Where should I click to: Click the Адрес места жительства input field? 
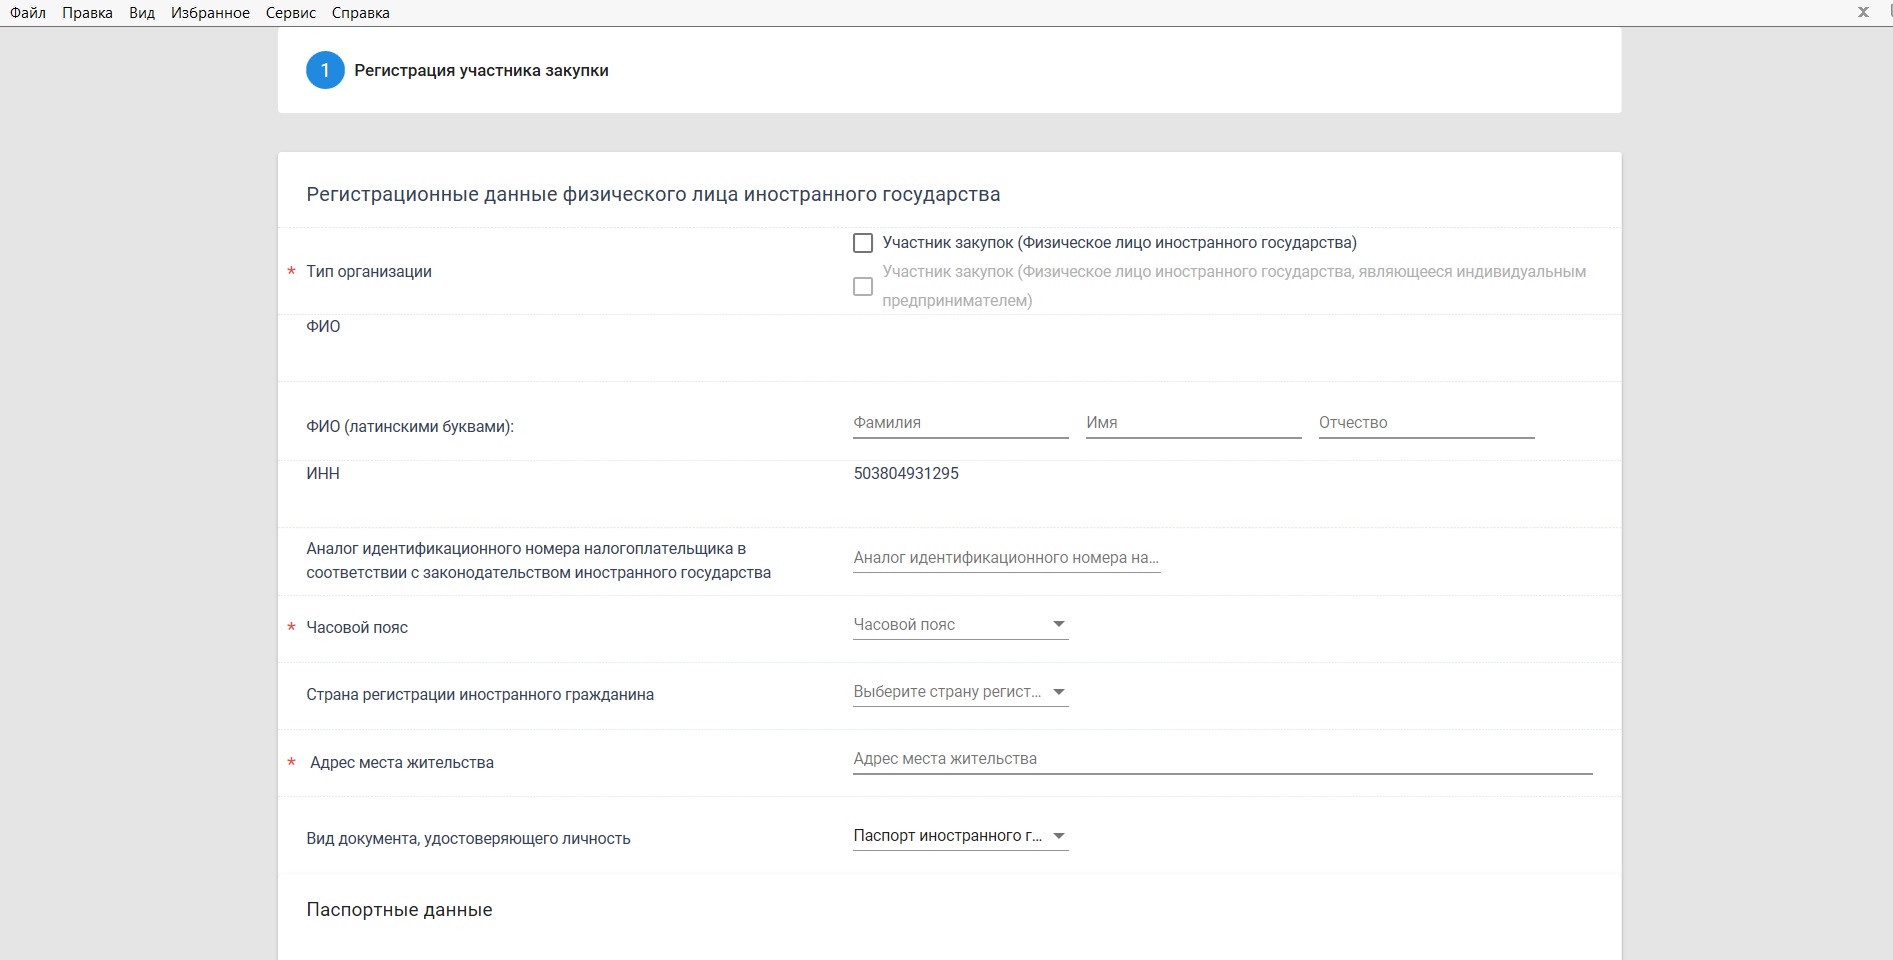tap(1222, 759)
